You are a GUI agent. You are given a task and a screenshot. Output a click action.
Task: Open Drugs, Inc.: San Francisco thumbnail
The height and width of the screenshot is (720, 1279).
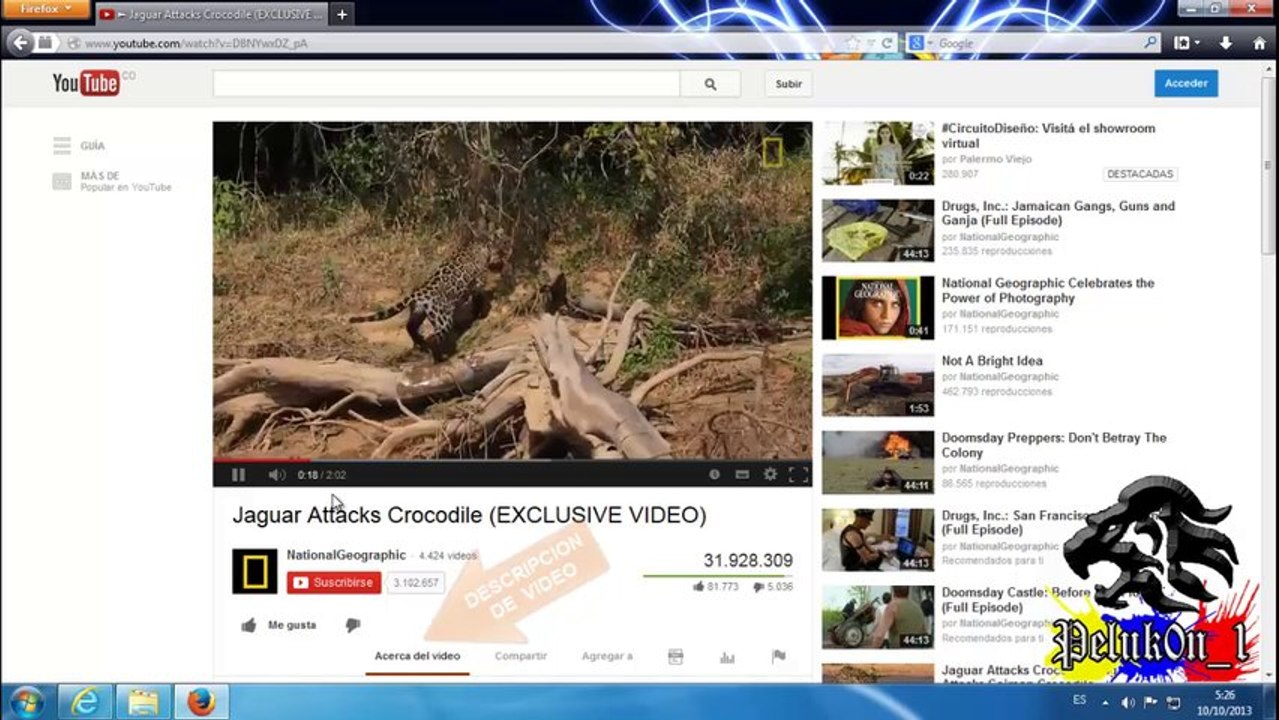tap(878, 540)
